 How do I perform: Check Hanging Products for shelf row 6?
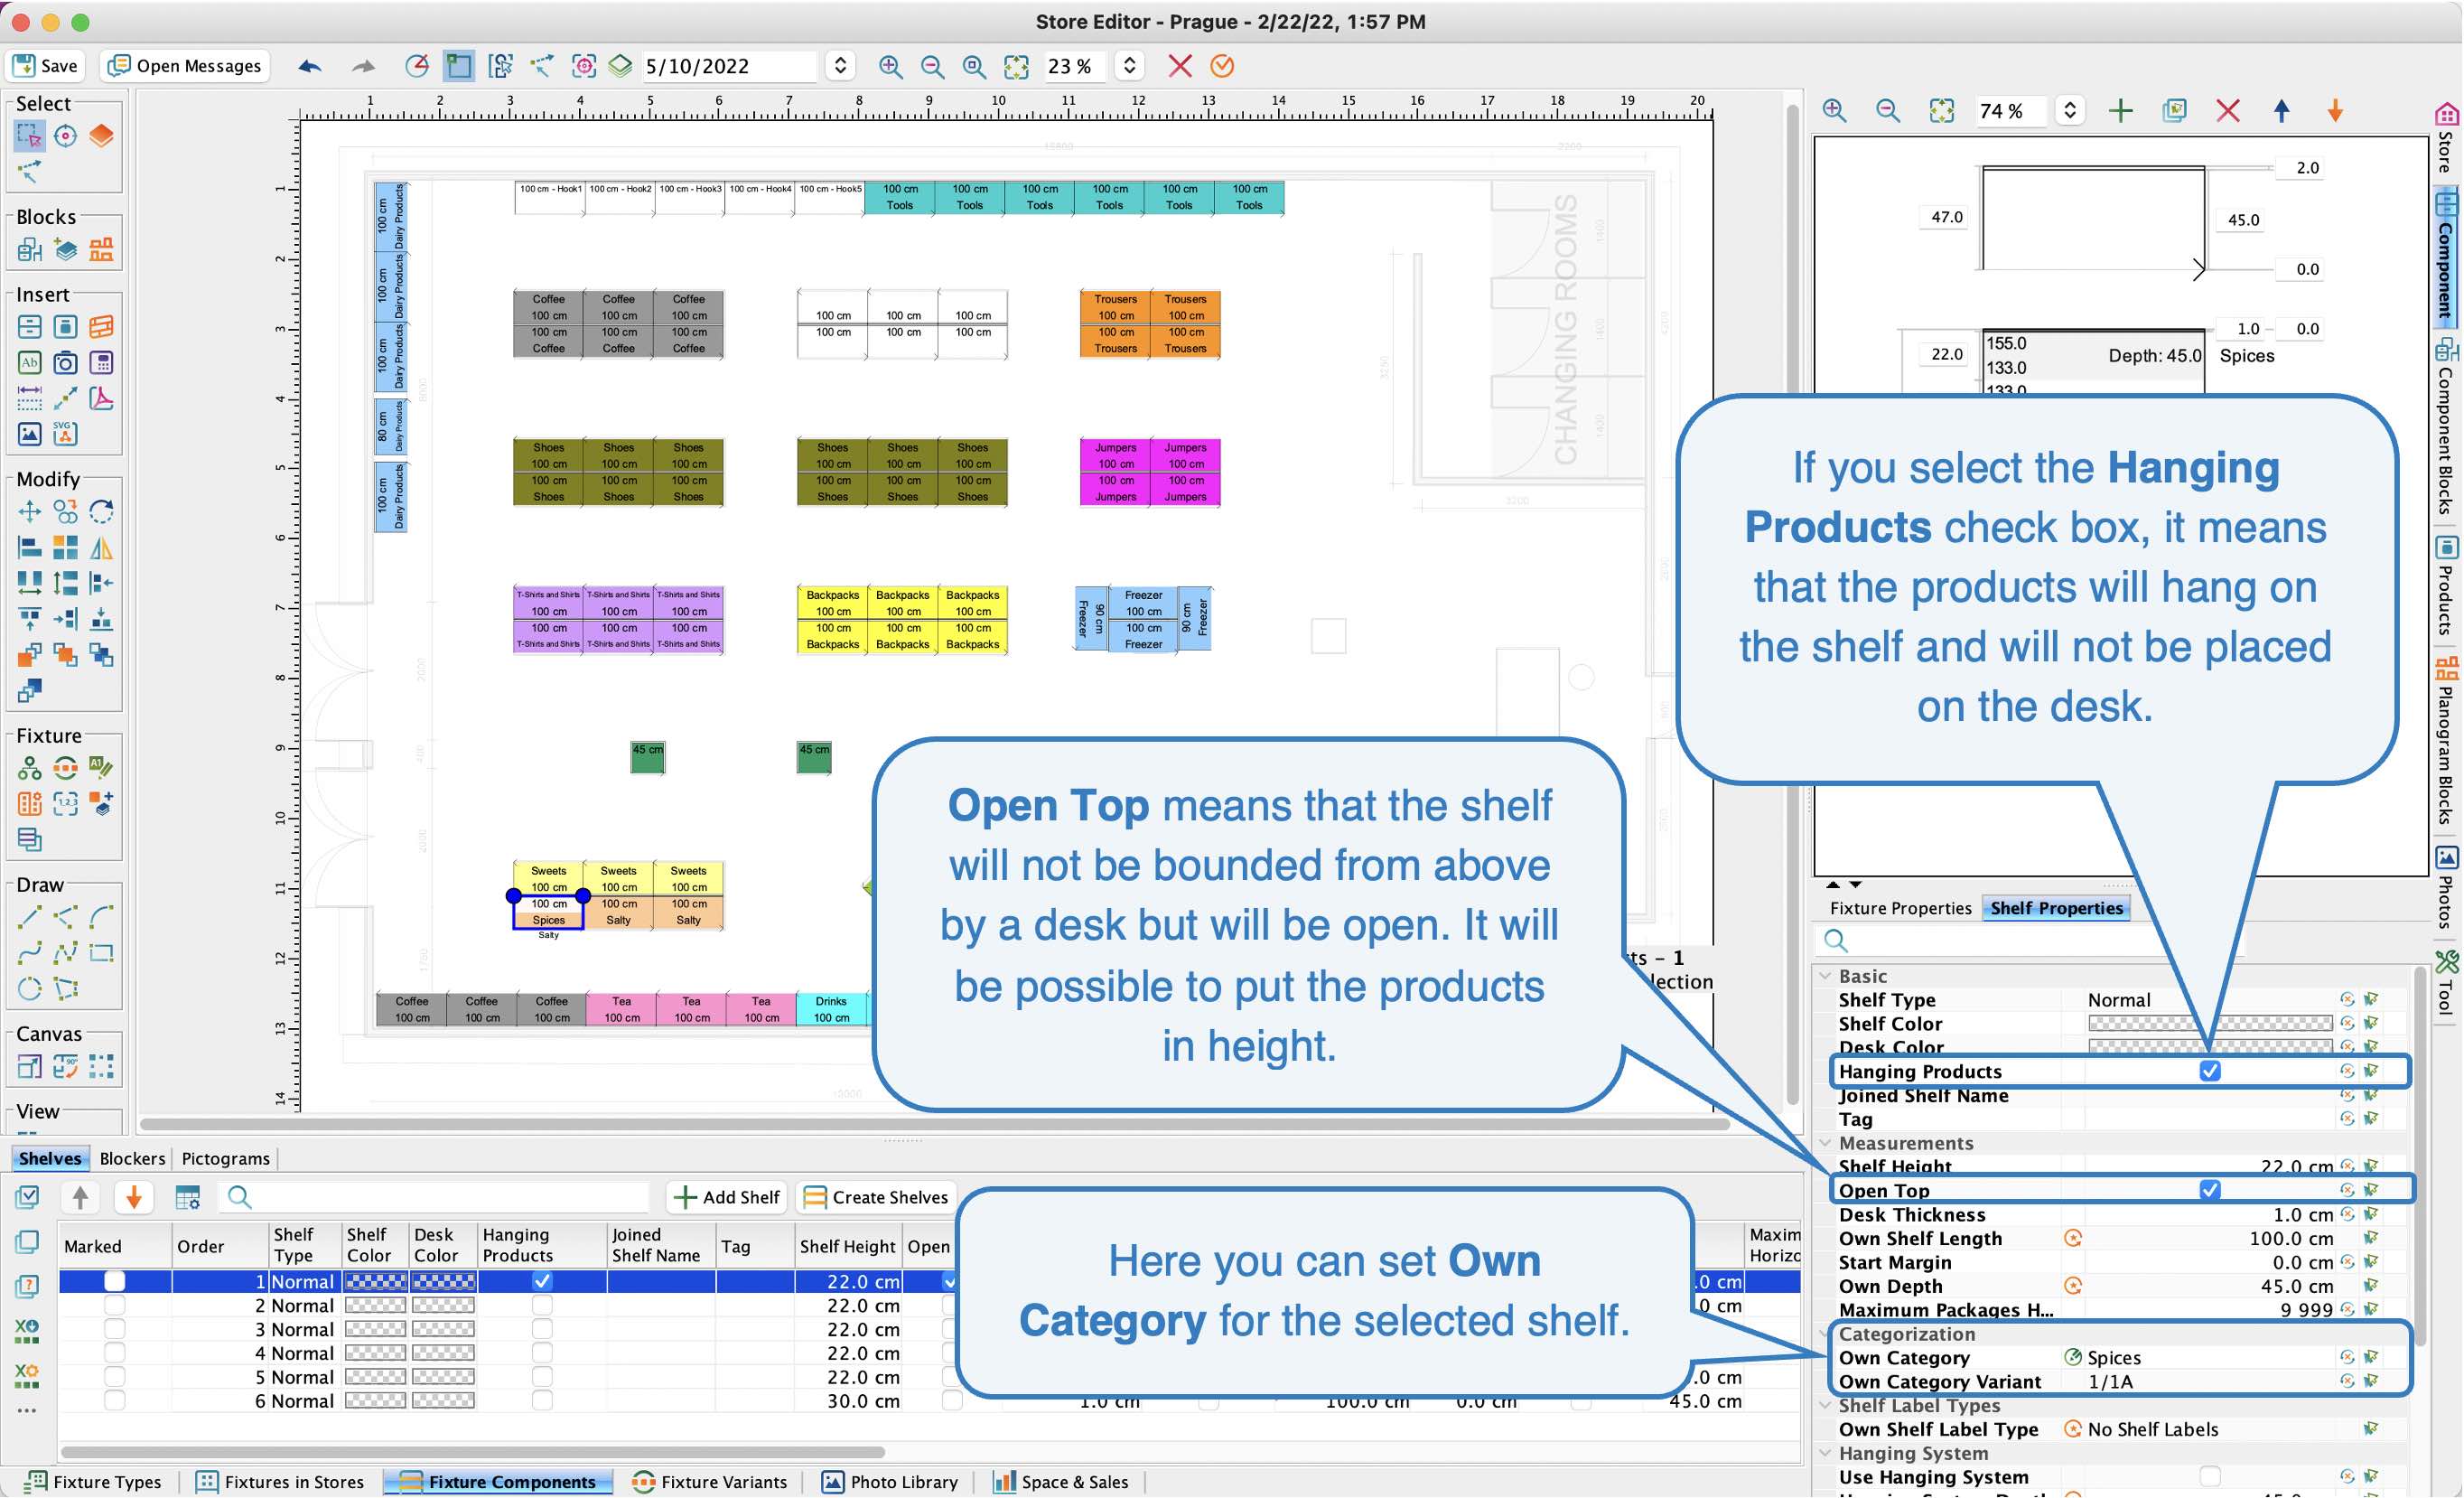tap(542, 1401)
